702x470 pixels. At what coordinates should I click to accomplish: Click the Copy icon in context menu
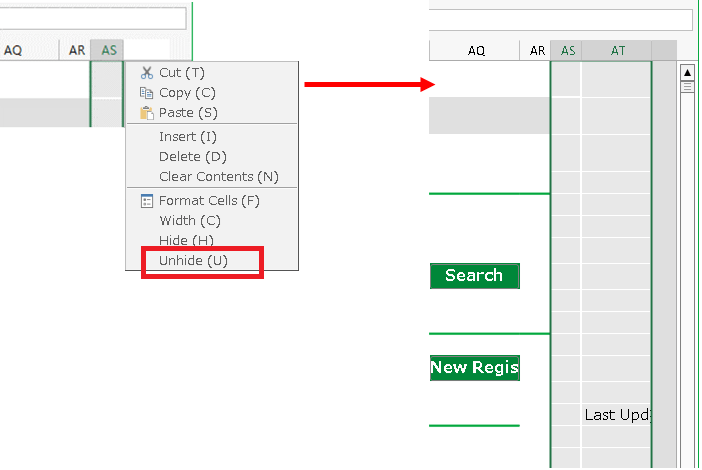tap(147, 93)
